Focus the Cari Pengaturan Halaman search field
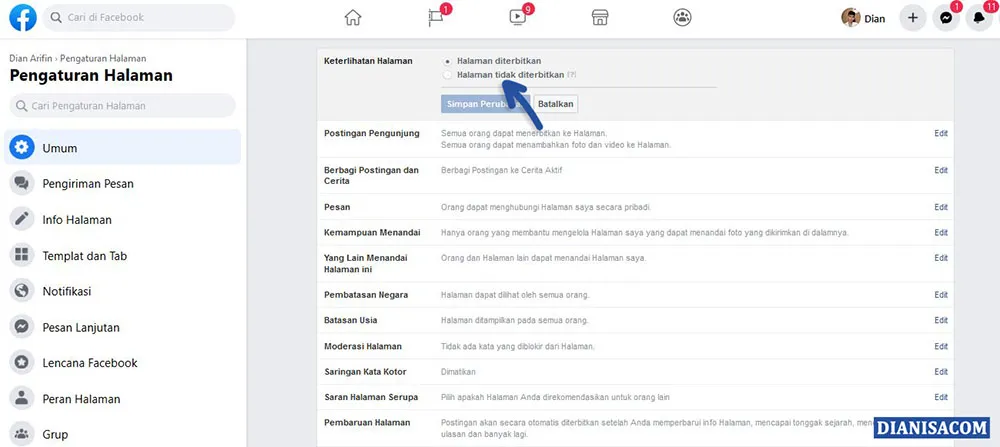Viewport: 1000px width, 447px height. click(x=122, y=106)
